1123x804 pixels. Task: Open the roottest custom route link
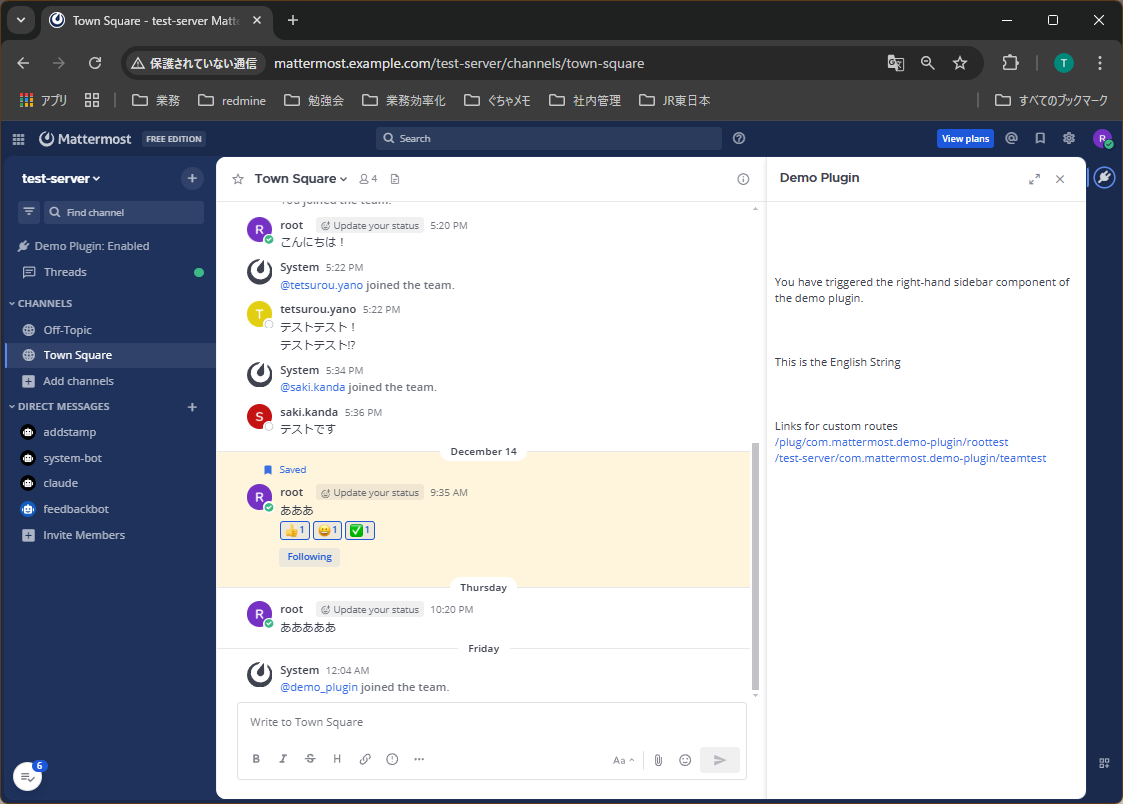click(x=891, y=442)
